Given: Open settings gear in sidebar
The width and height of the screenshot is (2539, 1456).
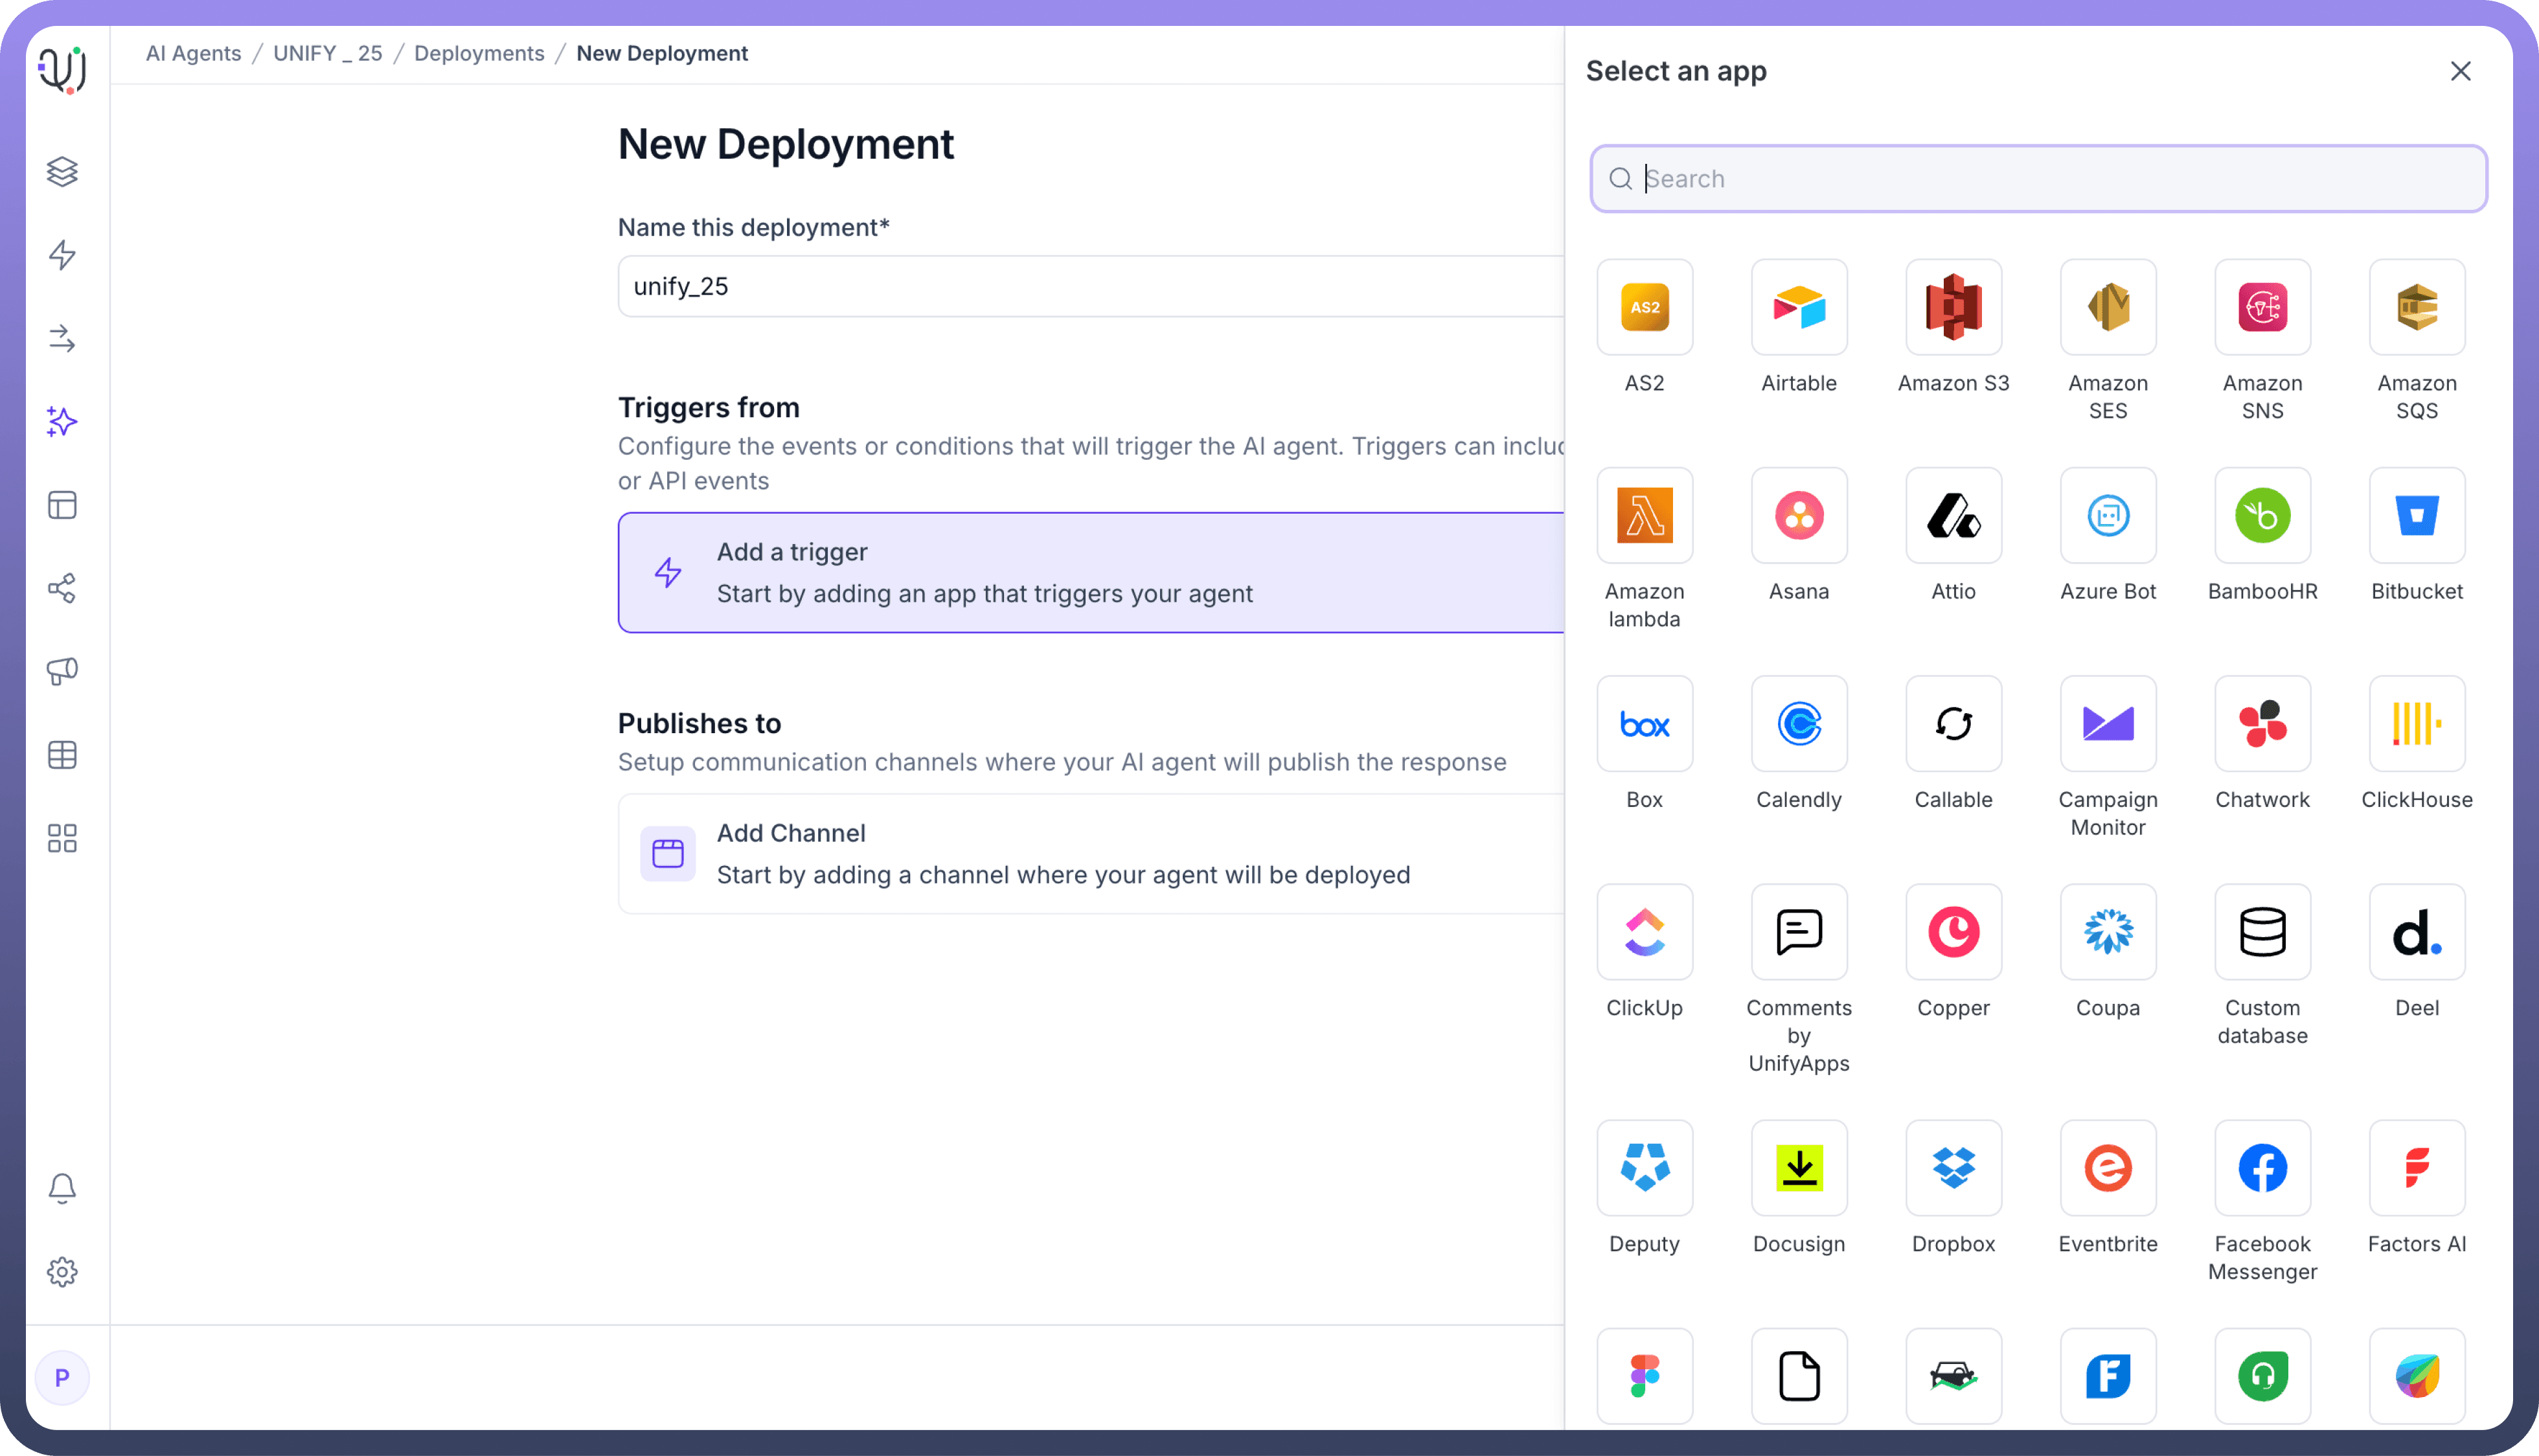Looking at the screenshot, I should (x=62, y=1271).
